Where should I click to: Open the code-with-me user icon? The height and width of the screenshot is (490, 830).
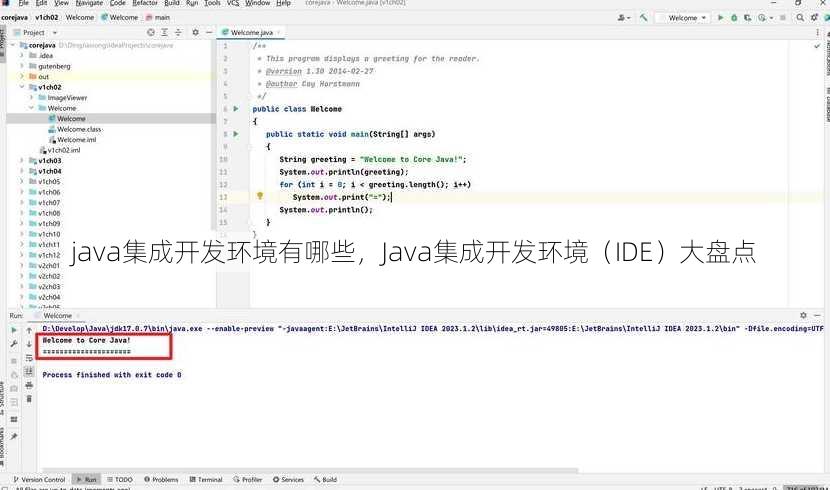pos(624,17)
